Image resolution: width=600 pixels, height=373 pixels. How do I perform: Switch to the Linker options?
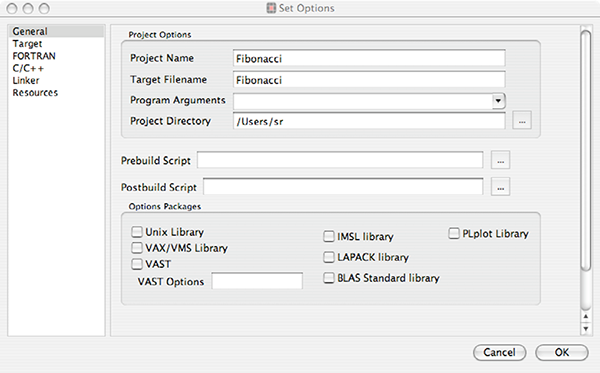coord(26,80)
